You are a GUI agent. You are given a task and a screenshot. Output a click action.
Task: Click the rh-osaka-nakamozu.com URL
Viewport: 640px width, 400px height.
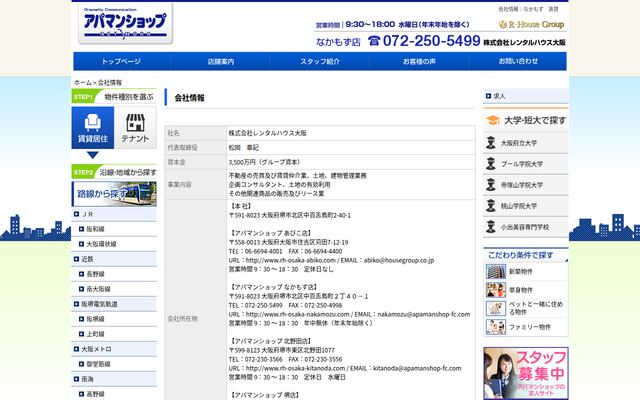[298, 314]
